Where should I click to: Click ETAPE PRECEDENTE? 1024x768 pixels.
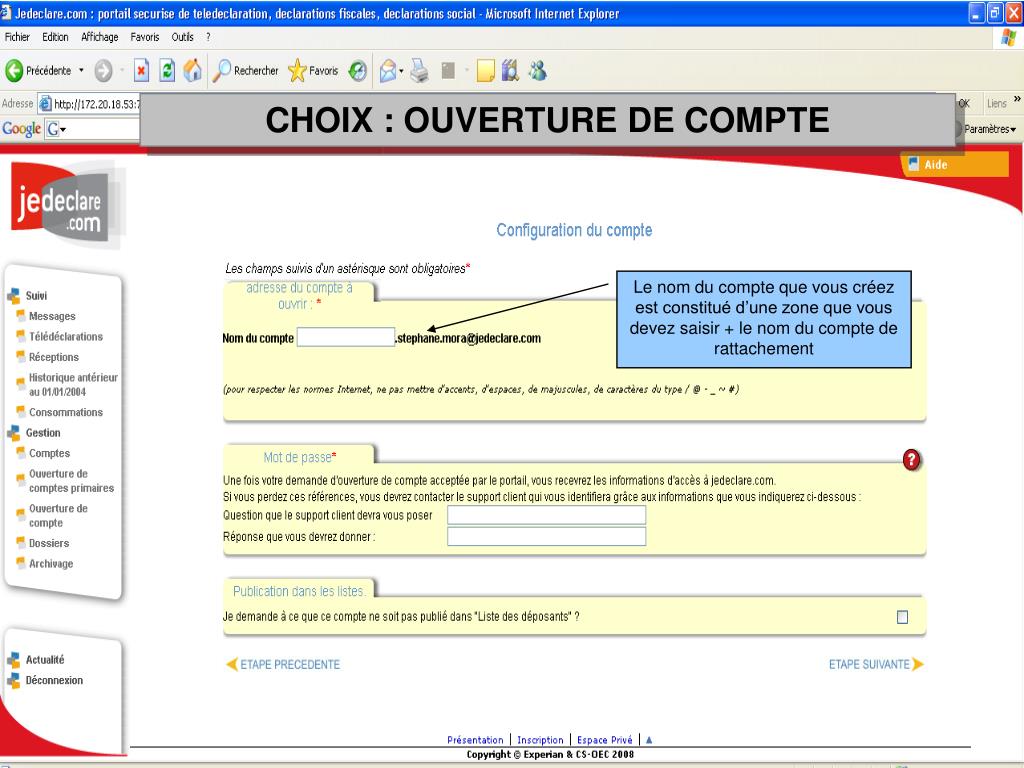(283, 664)
